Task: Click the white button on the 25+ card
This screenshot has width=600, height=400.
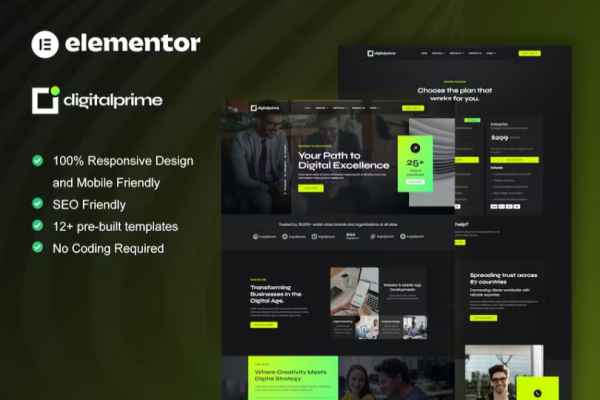Action: pos(415,182)
